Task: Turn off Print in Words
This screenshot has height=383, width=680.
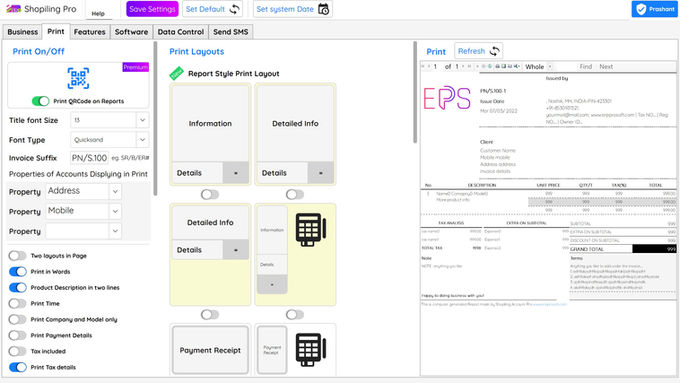Action: 17,272
